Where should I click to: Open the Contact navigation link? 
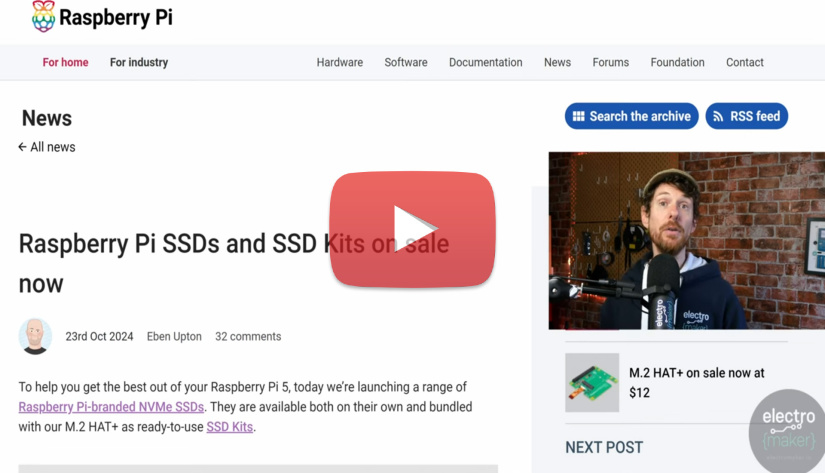pyautogui.click(x=744, y=62)
